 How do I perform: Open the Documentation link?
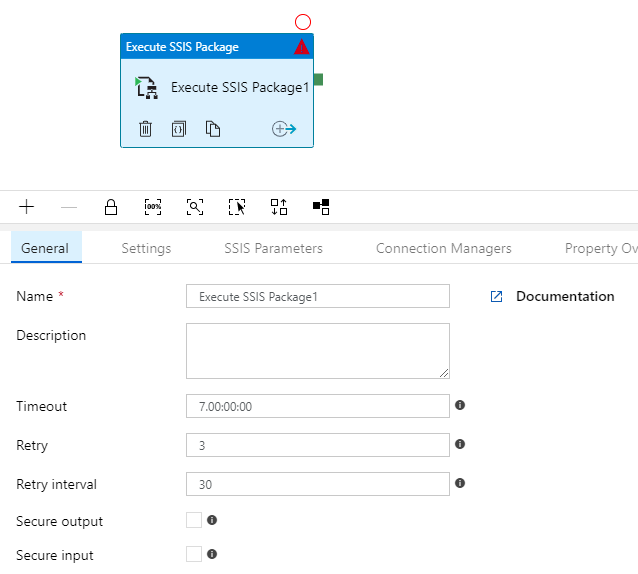(x=565, y=297)
